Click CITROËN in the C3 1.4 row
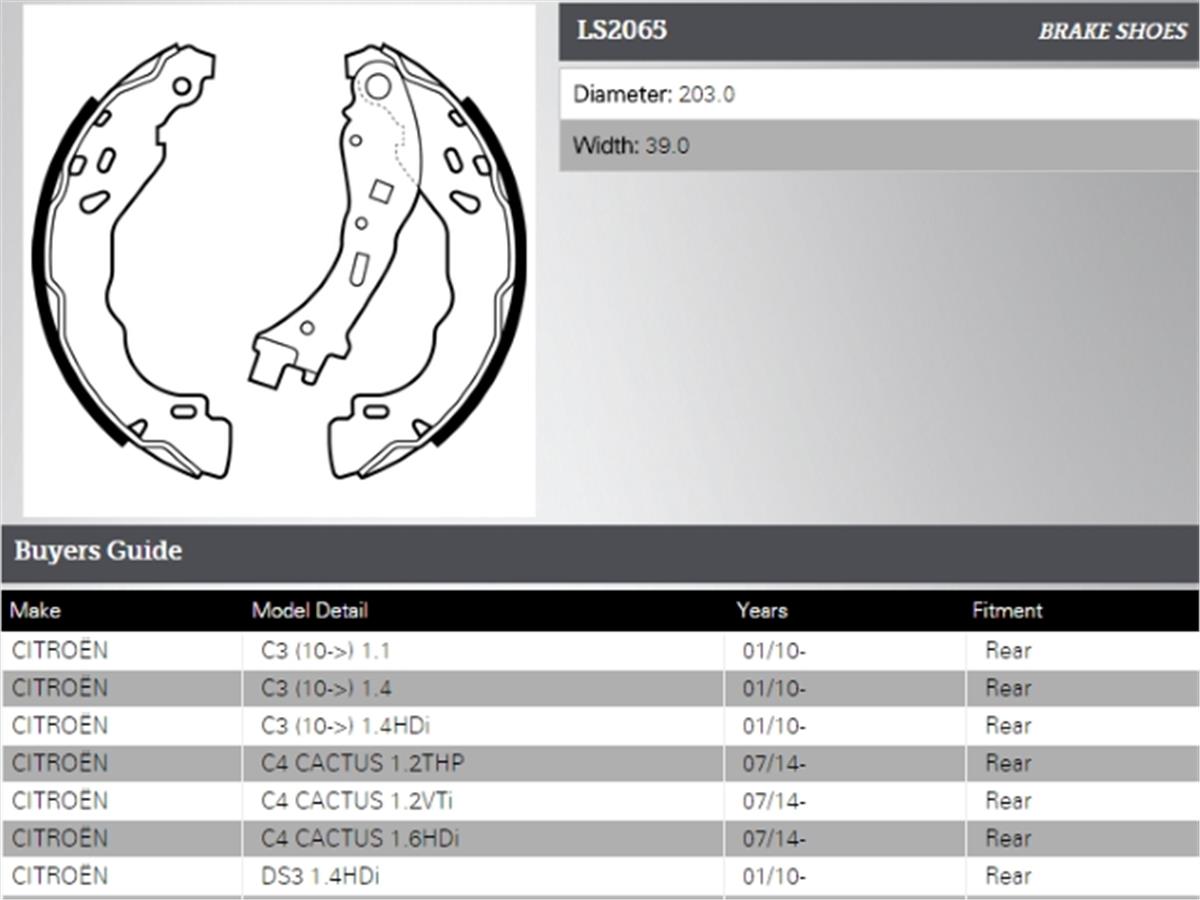The image size is (1200, 900). [60, 687]
